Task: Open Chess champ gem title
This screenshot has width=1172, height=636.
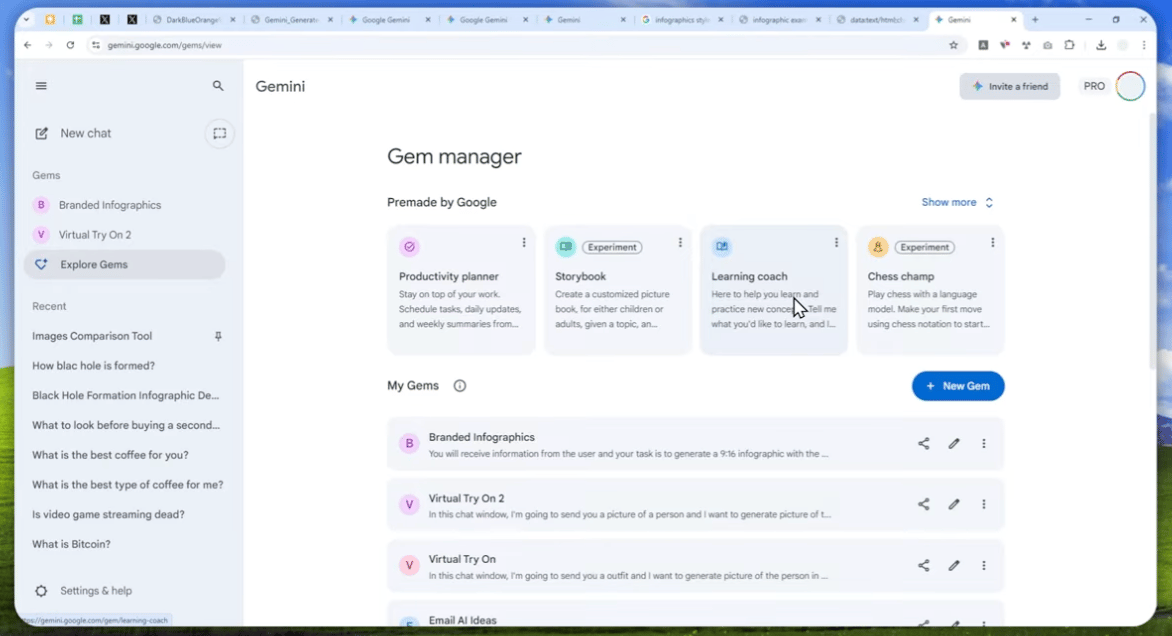Action: click(901, 277)
